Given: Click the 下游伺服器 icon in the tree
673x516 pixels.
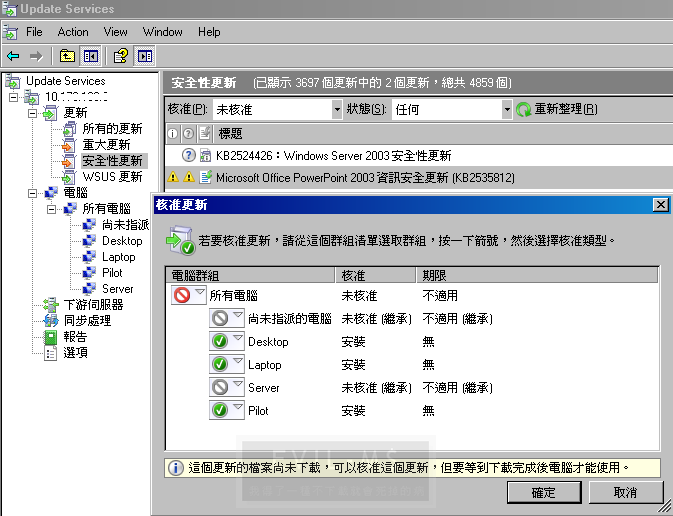Looking at the screenshot, I should pos(51,305).
